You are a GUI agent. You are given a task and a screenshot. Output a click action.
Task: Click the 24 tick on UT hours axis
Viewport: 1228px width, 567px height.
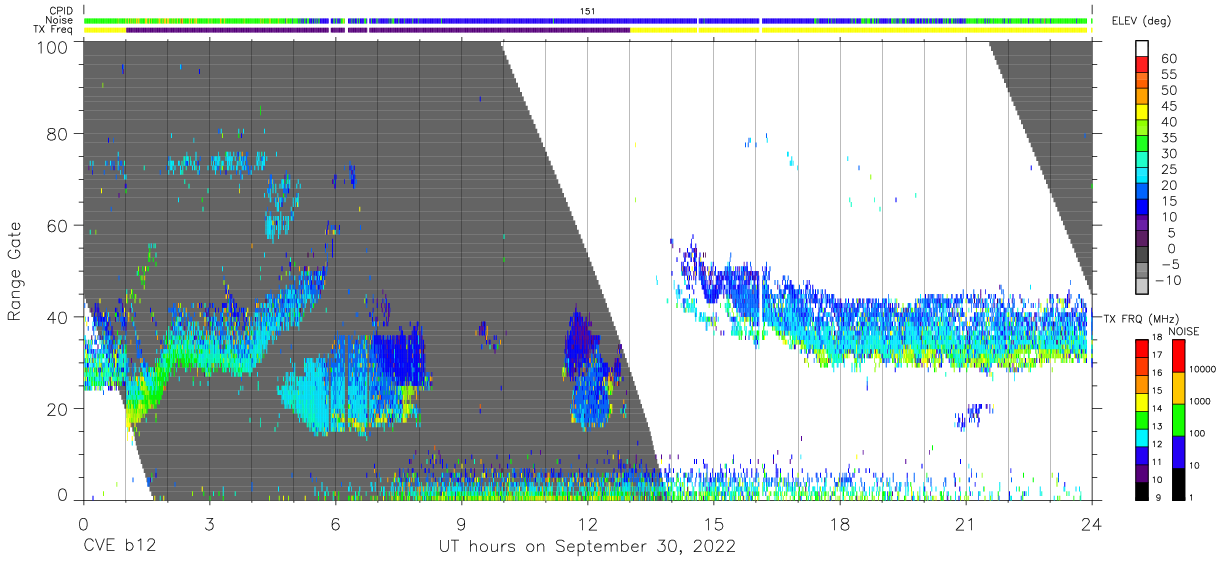pyautogui.click(x=1091, y=523)
